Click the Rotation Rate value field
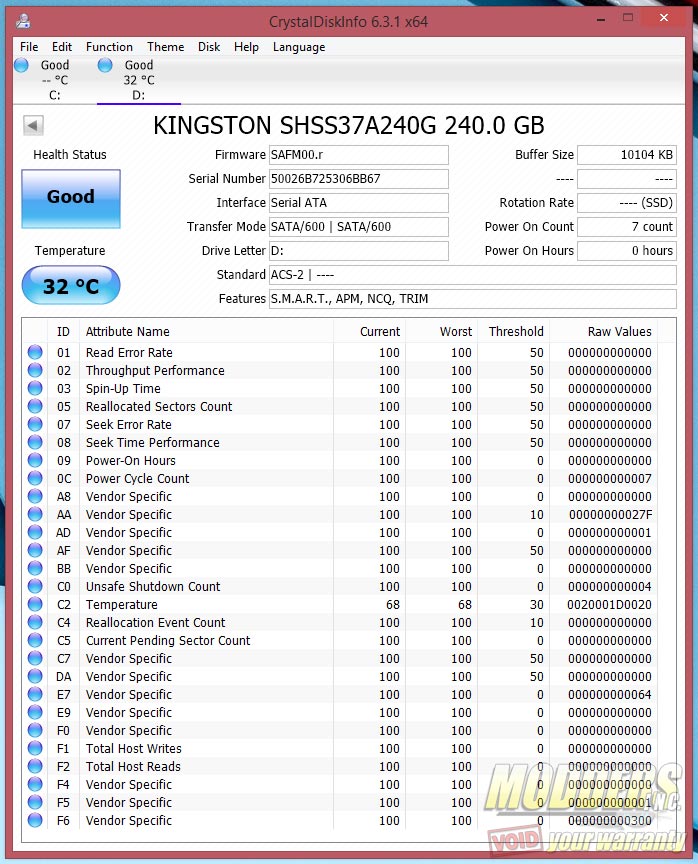This screenshot has height=864, width=698. 627,203
